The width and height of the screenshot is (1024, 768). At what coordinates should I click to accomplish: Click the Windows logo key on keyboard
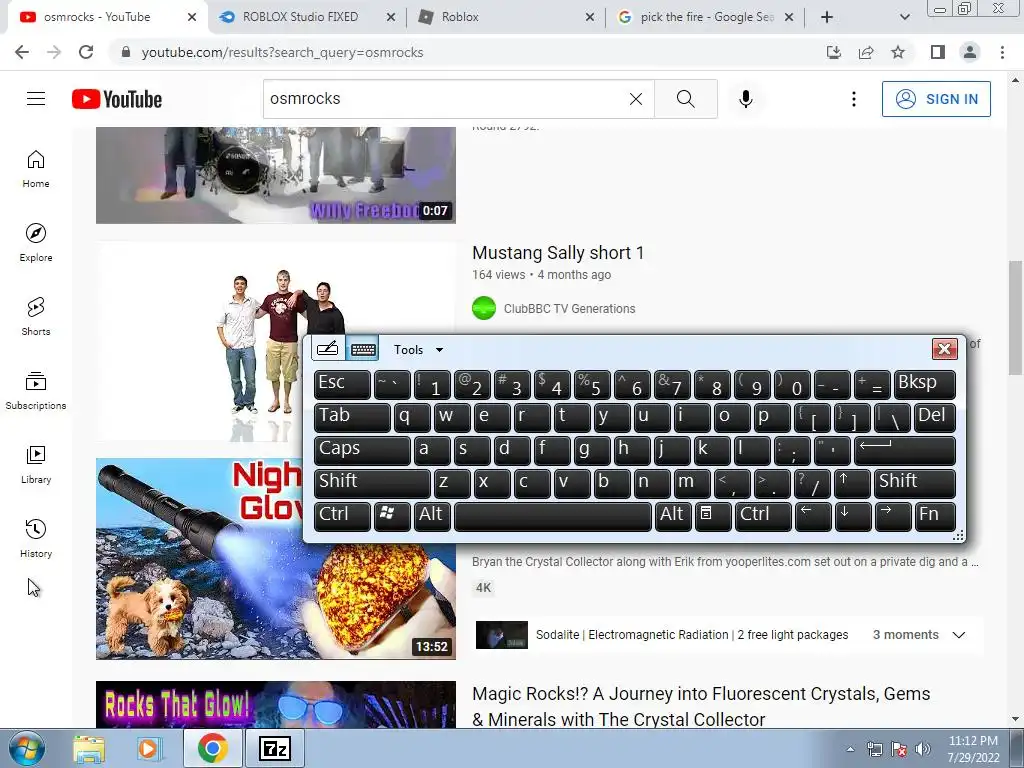click(x=392, y=515)
